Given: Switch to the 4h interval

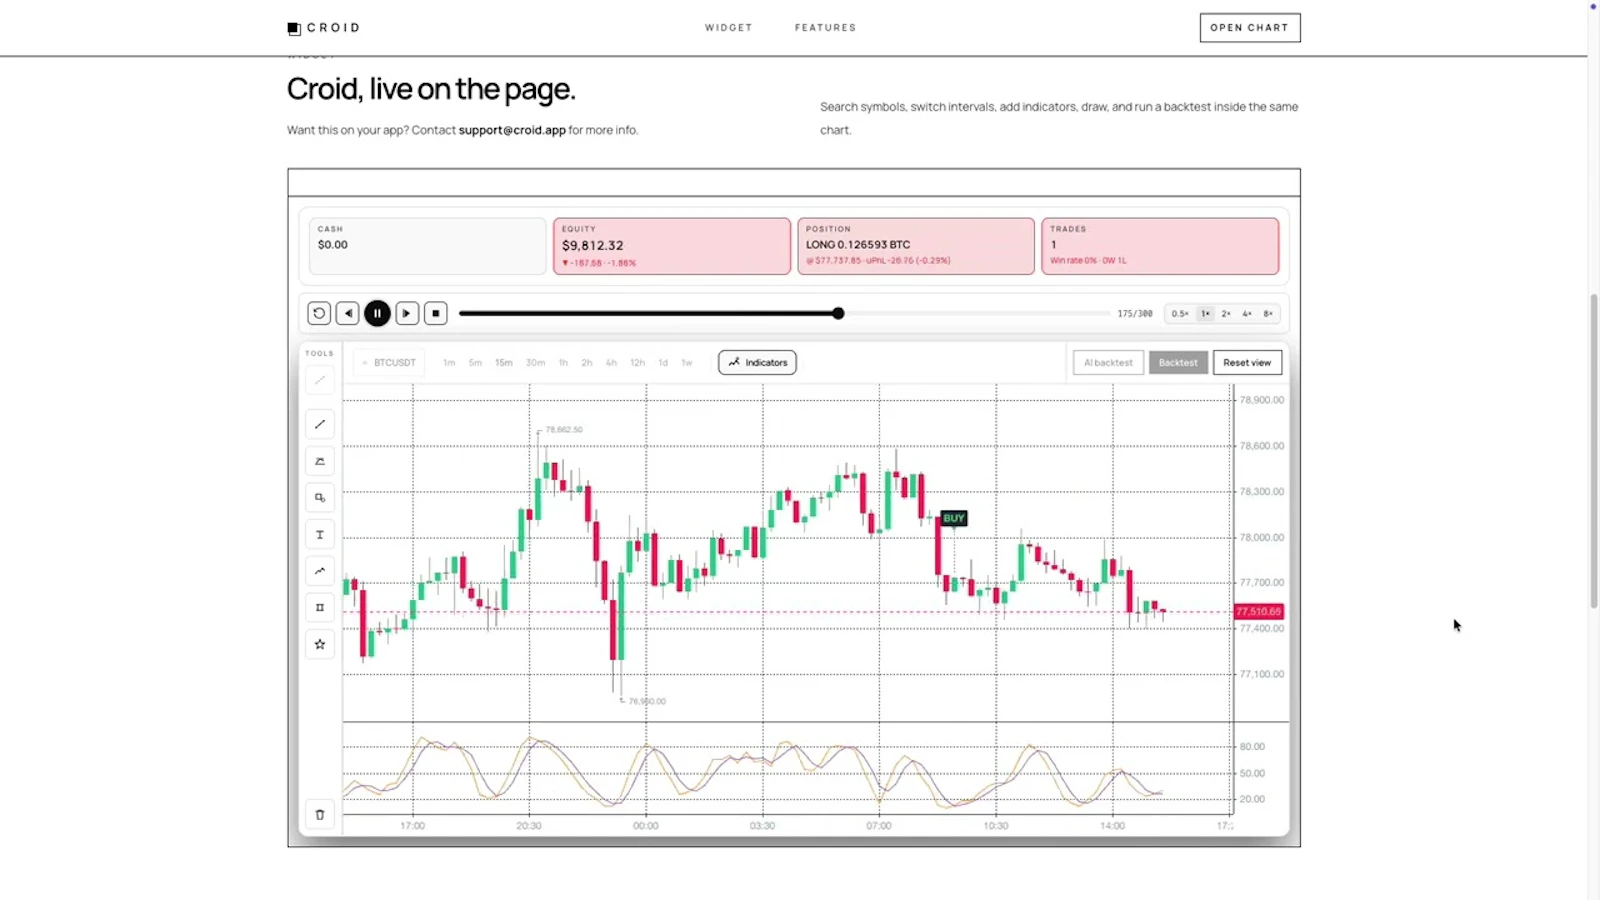Looking at the screenshot, I should point(611,363).
